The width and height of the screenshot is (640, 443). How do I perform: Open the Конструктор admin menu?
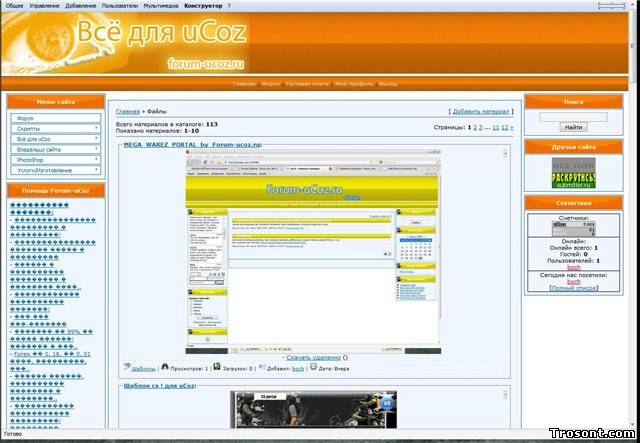point(203,6)
